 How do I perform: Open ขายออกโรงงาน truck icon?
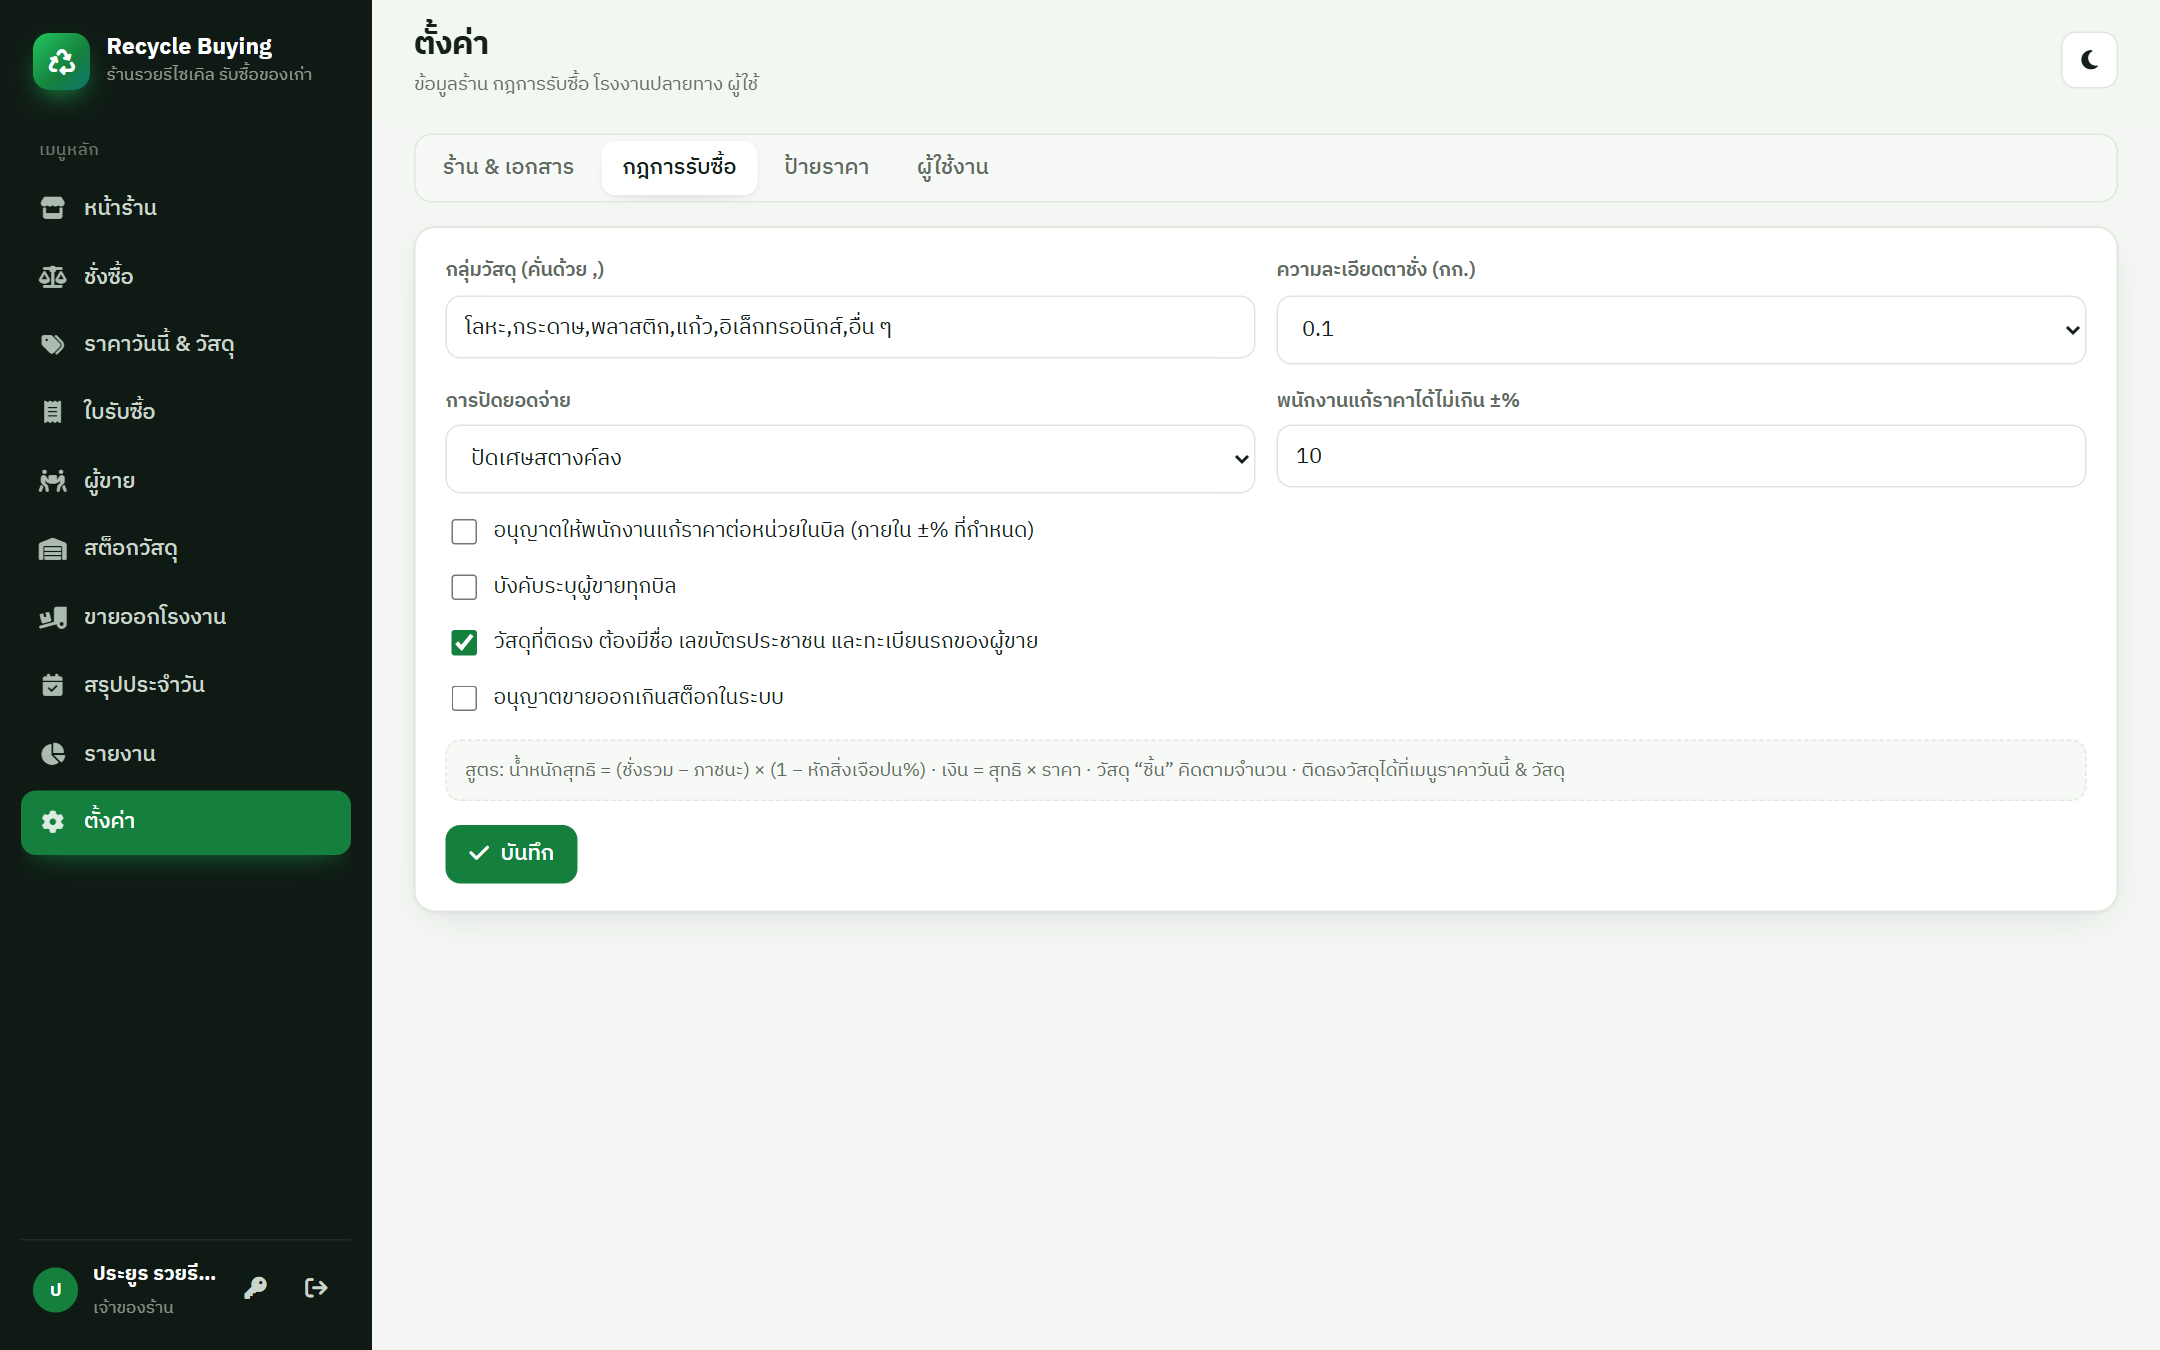click(x=52, y=618)
